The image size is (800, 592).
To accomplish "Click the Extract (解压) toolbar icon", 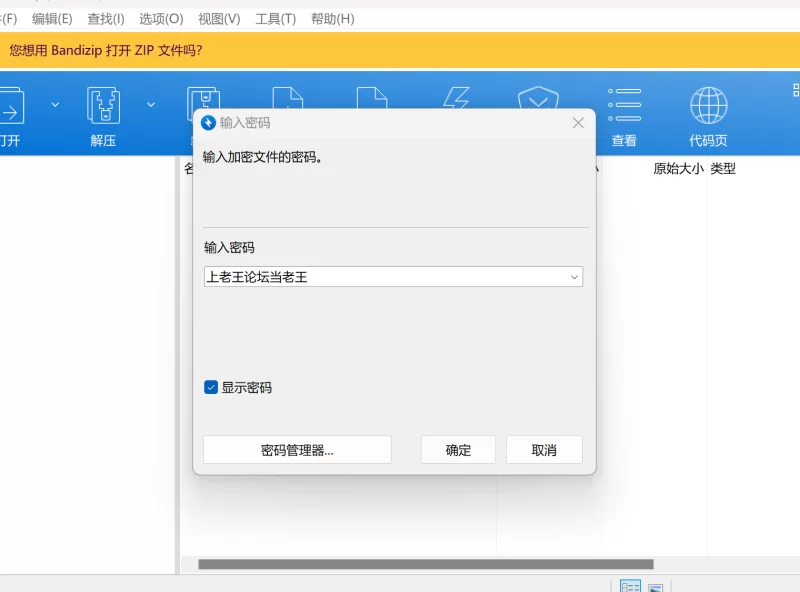I will tap(104, 106).
